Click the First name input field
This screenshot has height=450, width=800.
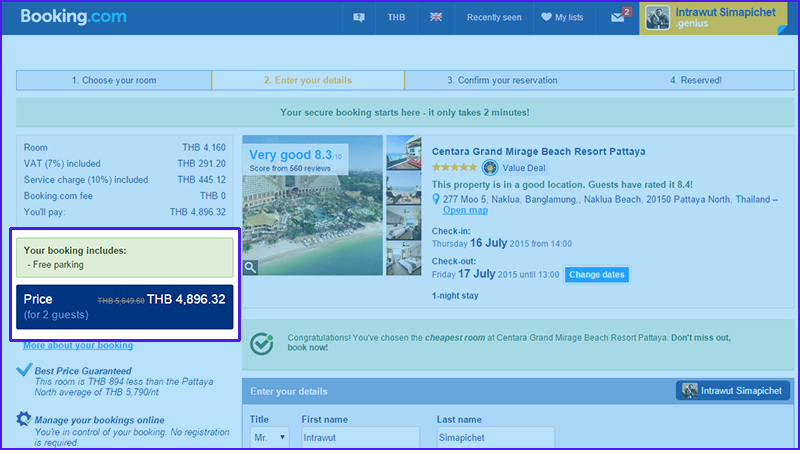tap(360, 438)
